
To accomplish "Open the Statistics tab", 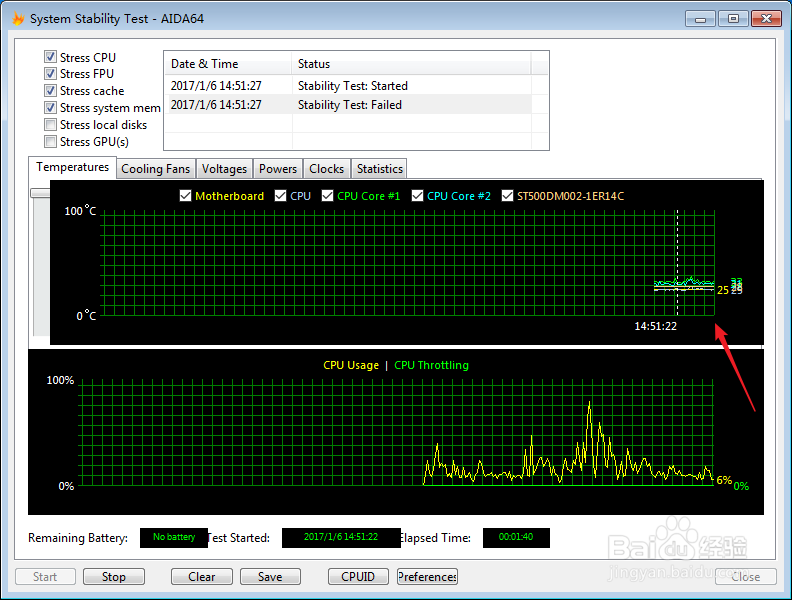I will tap(379, 169).
